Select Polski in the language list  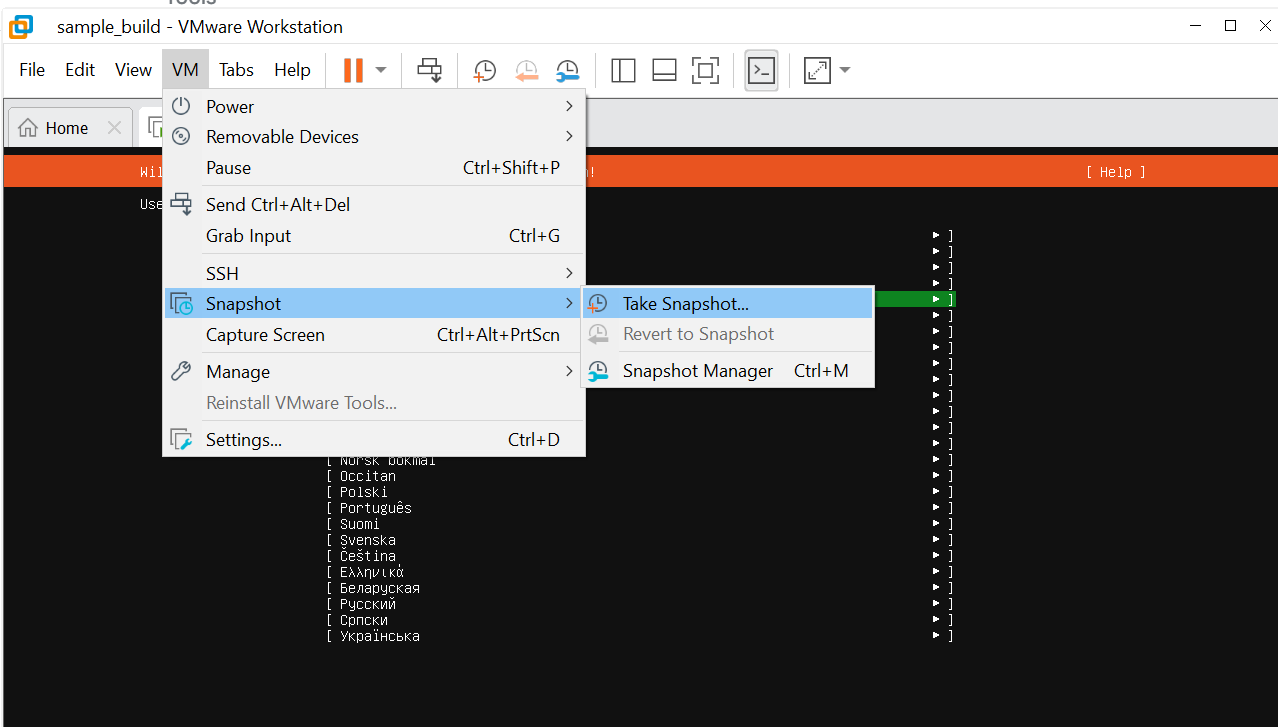[x=363, y=492]
